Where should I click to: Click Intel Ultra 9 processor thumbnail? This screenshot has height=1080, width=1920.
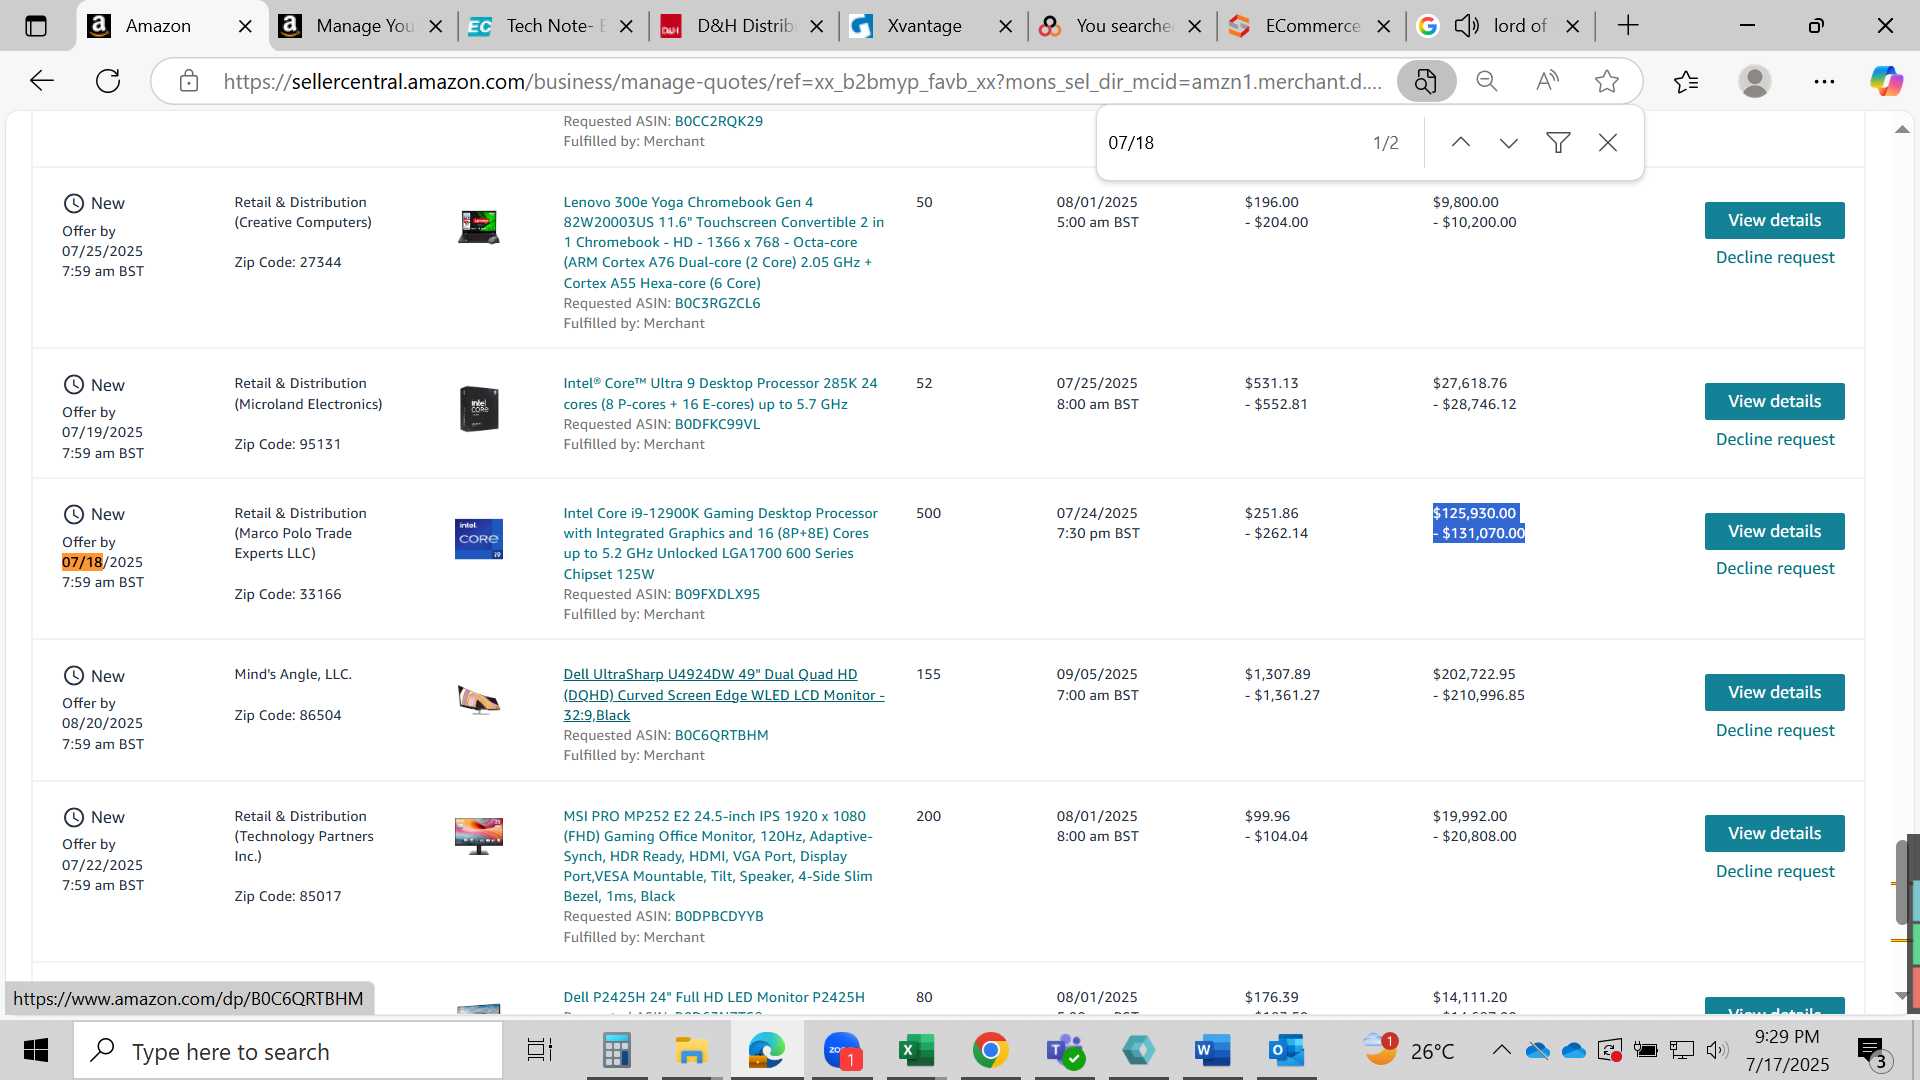(479, 409)
